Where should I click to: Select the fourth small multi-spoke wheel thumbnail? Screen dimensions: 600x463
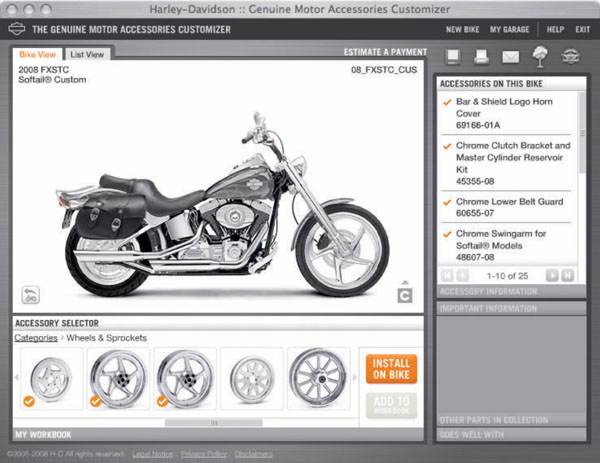(x=252, y=379)
